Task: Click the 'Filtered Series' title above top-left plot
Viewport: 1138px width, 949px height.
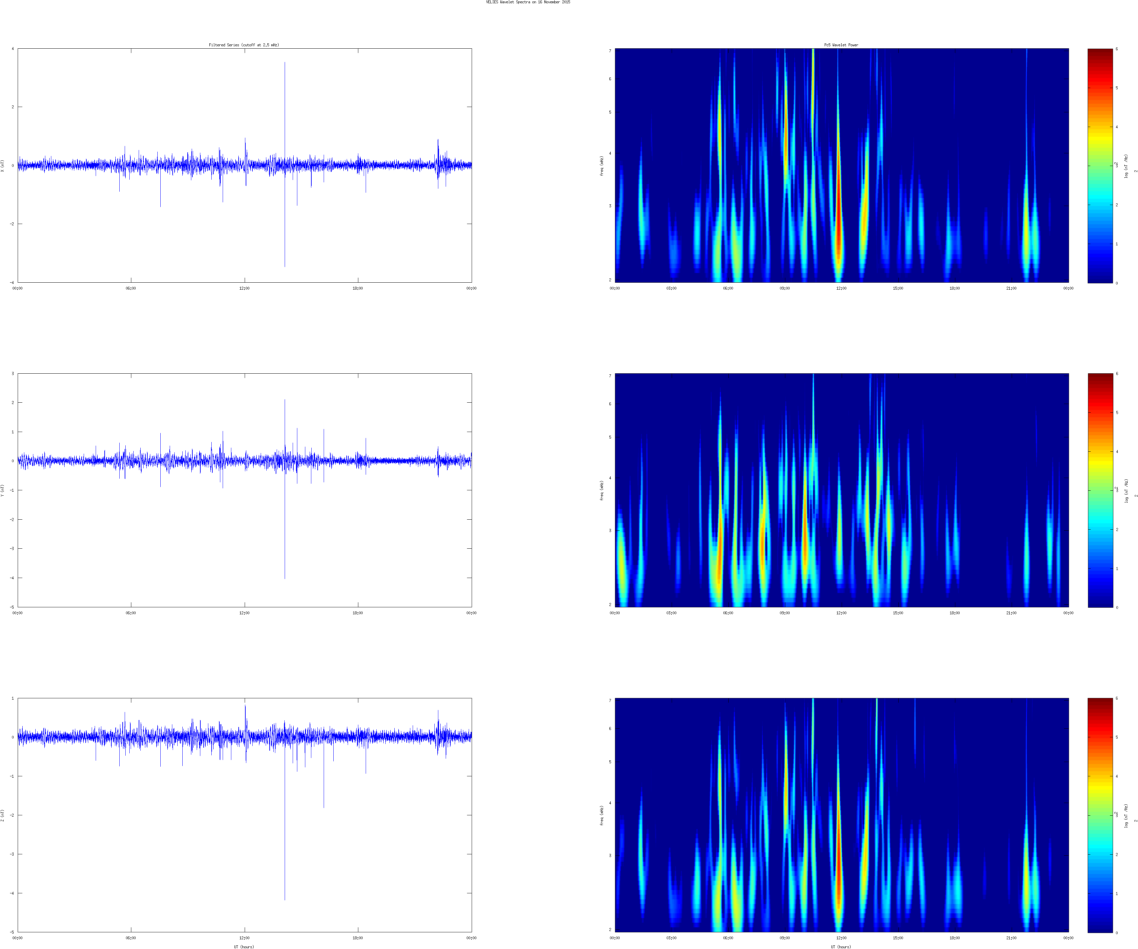Action: (244, 45)
